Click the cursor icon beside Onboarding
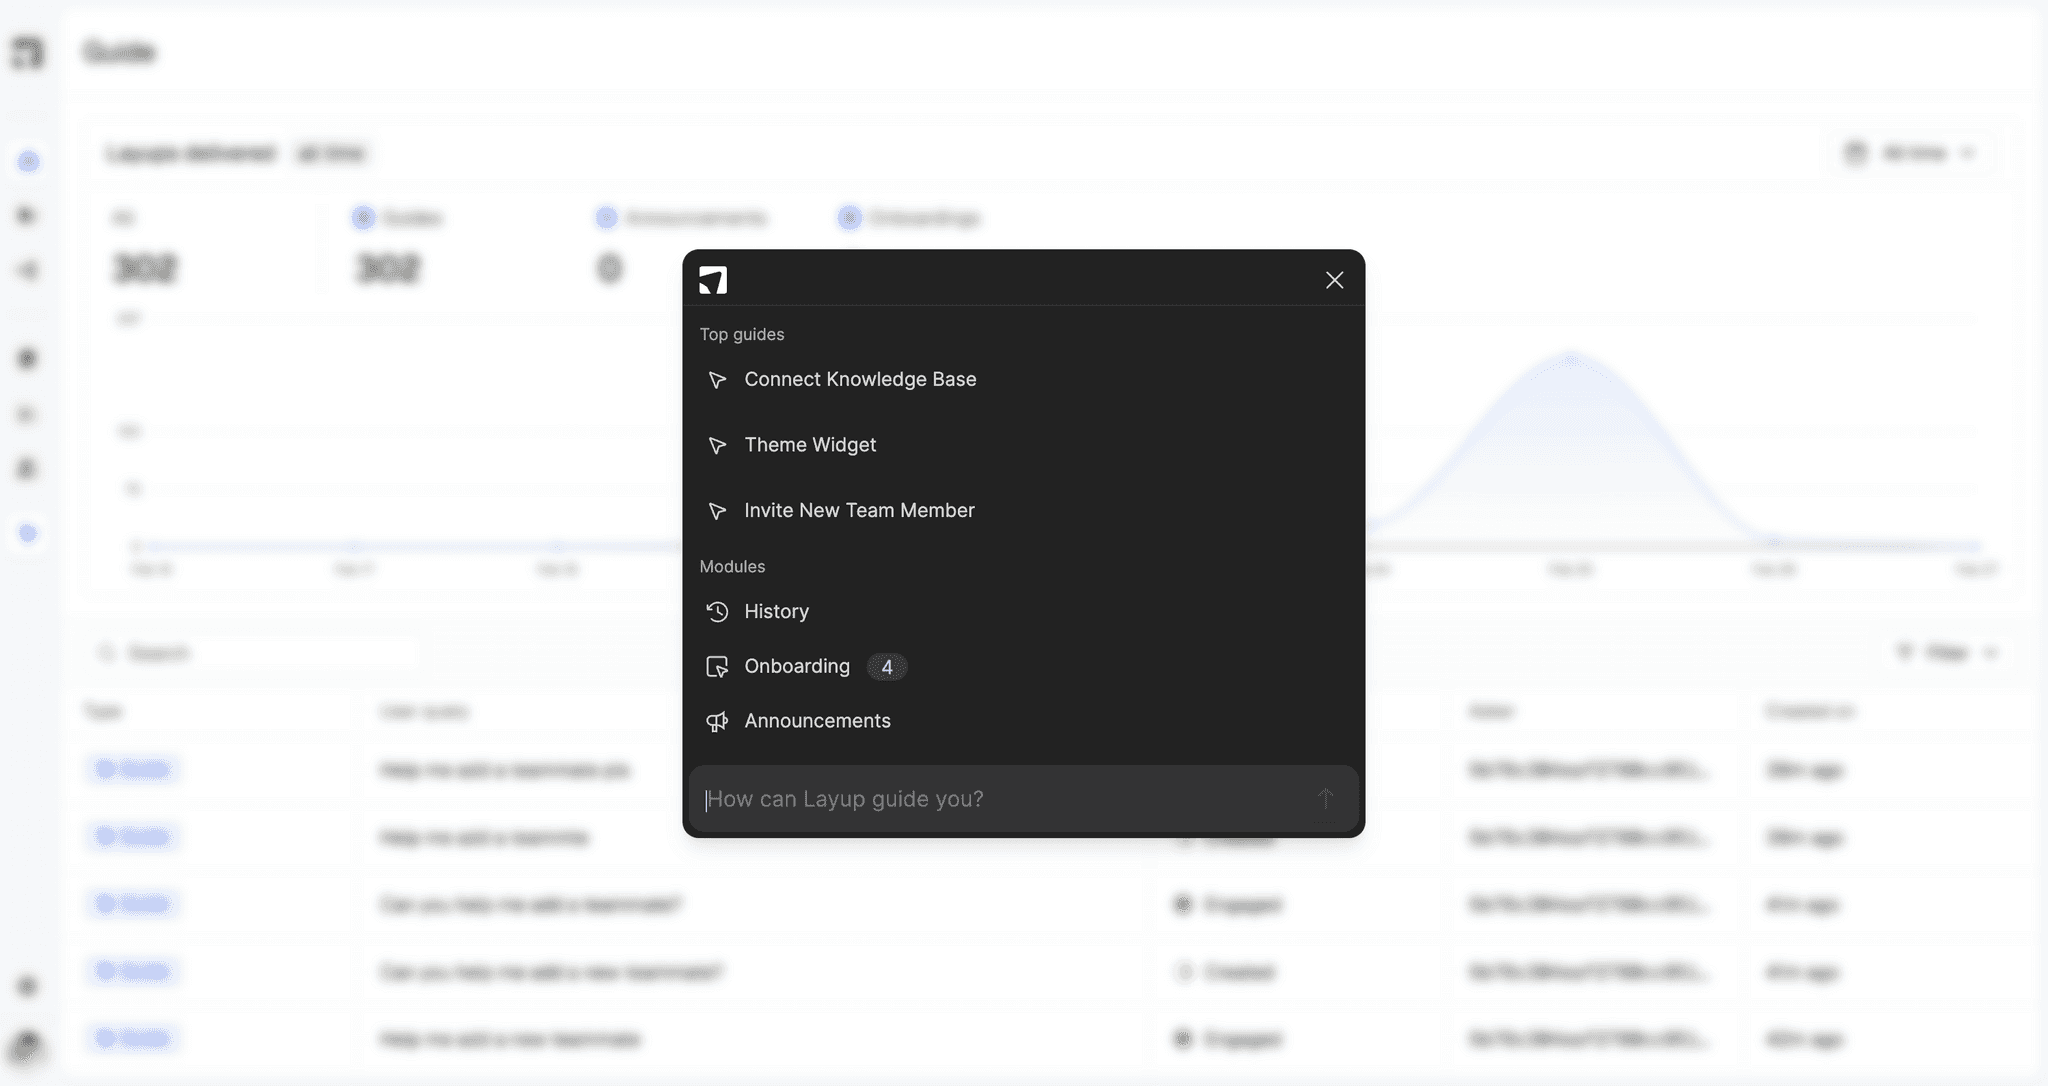 pyautogui.click(x=716, y=666)
